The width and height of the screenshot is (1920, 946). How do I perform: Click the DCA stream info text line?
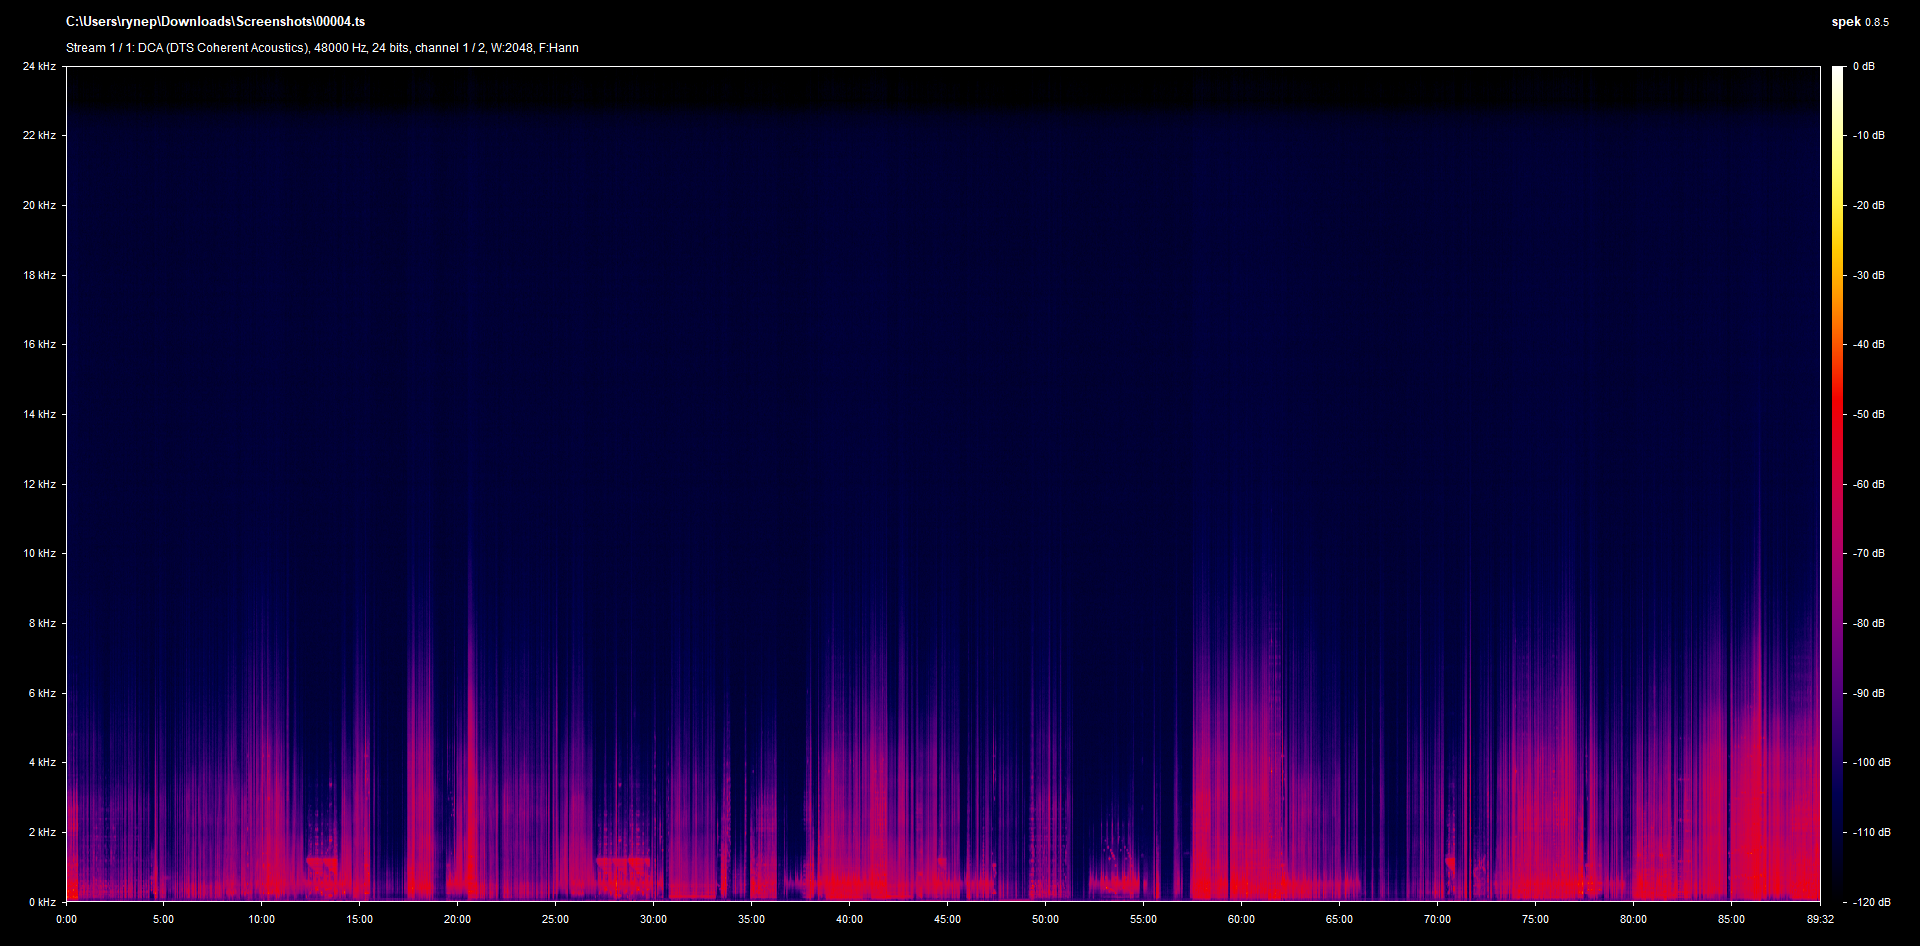tap(322, 48)
